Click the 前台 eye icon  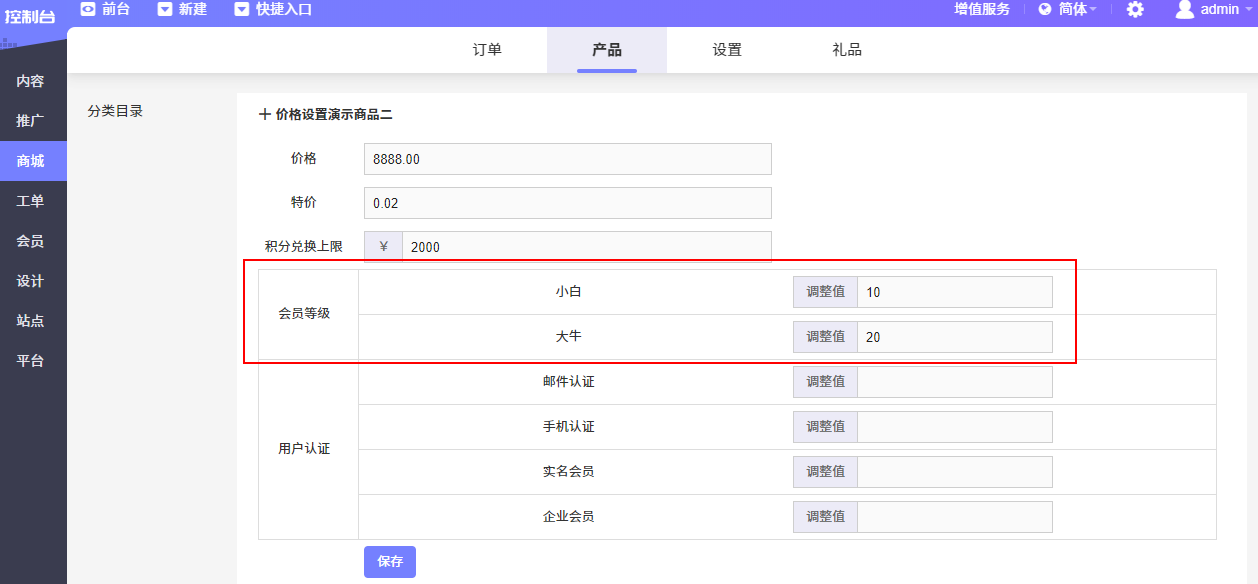point(88,9)
